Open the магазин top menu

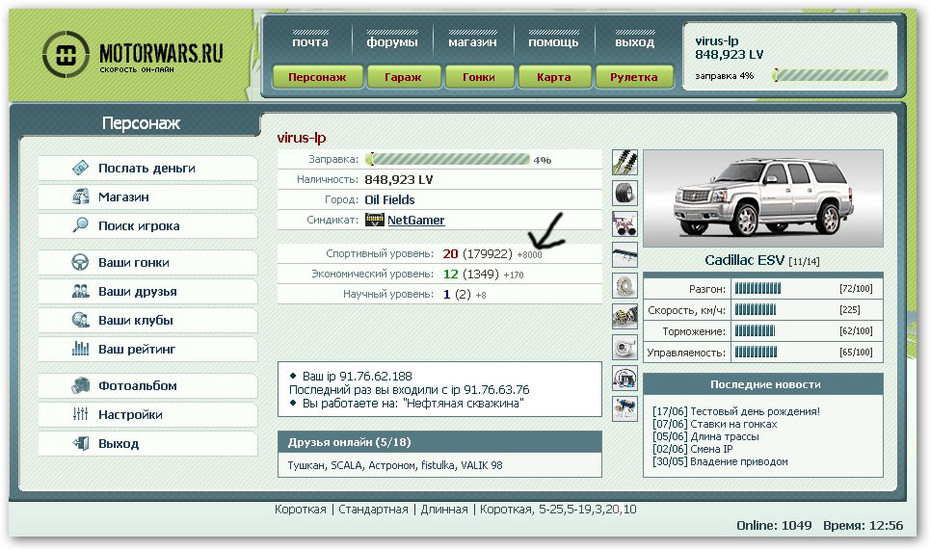[x=473, y=42]
